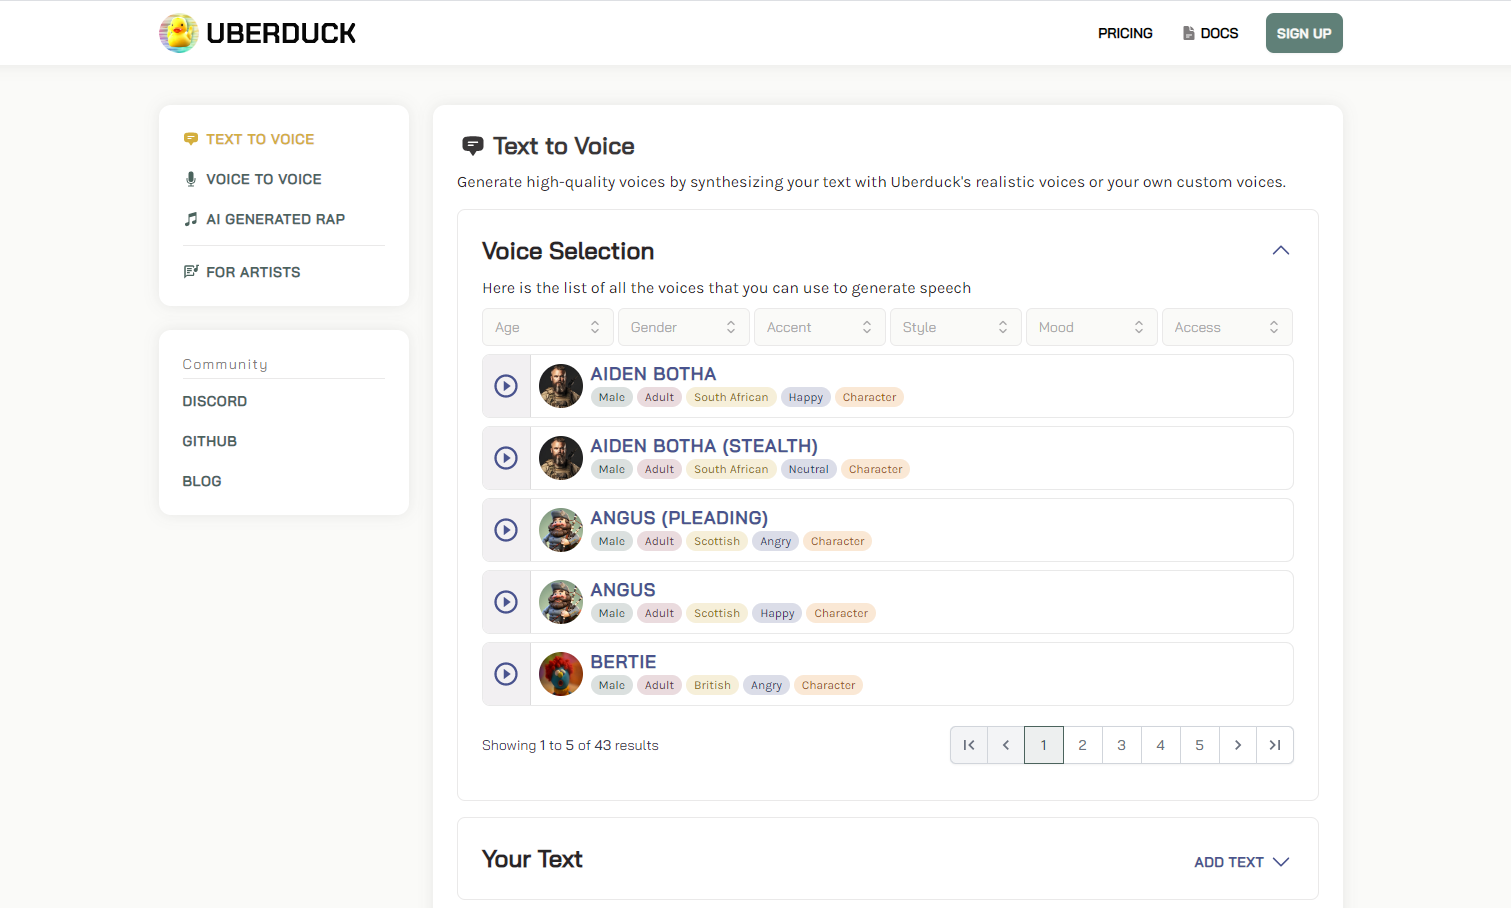Click Angus (Pleading) avatar image
Image resolution: width=1511 pixels, height=908 pixels.
click(561, 530)
